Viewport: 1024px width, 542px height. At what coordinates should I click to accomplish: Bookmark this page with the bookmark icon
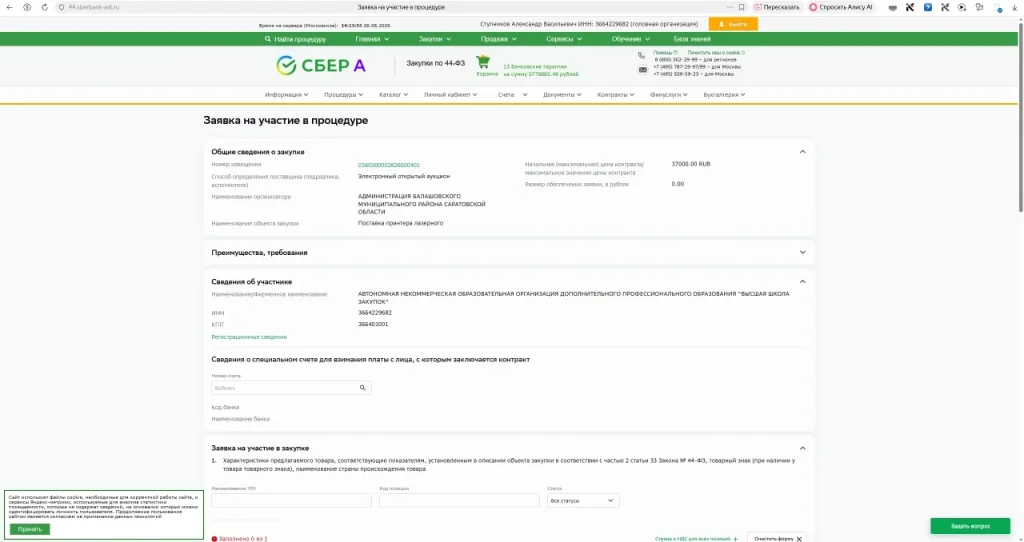pos(741,7)
